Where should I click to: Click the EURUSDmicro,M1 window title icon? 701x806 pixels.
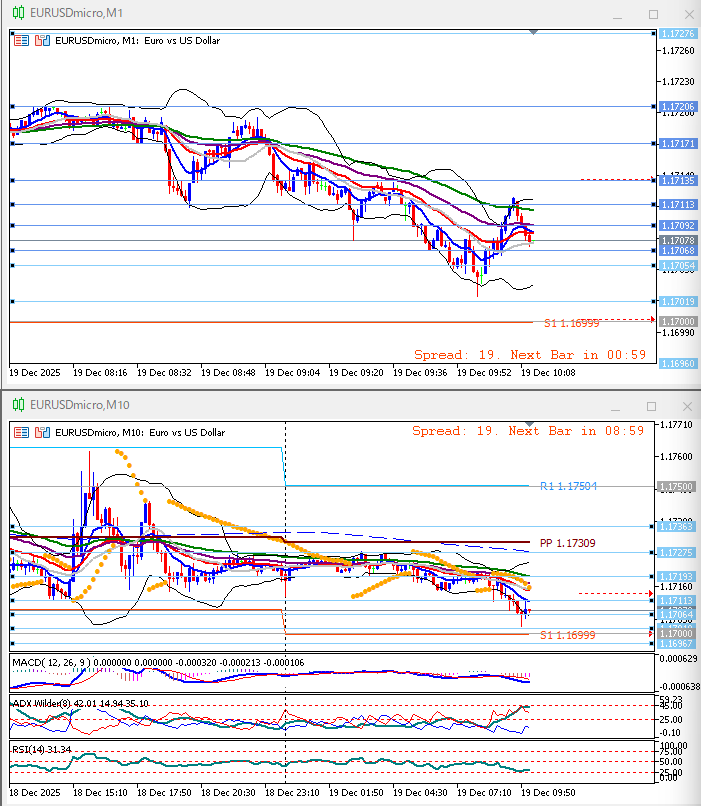pyautogui.click(x=18, y=14)
